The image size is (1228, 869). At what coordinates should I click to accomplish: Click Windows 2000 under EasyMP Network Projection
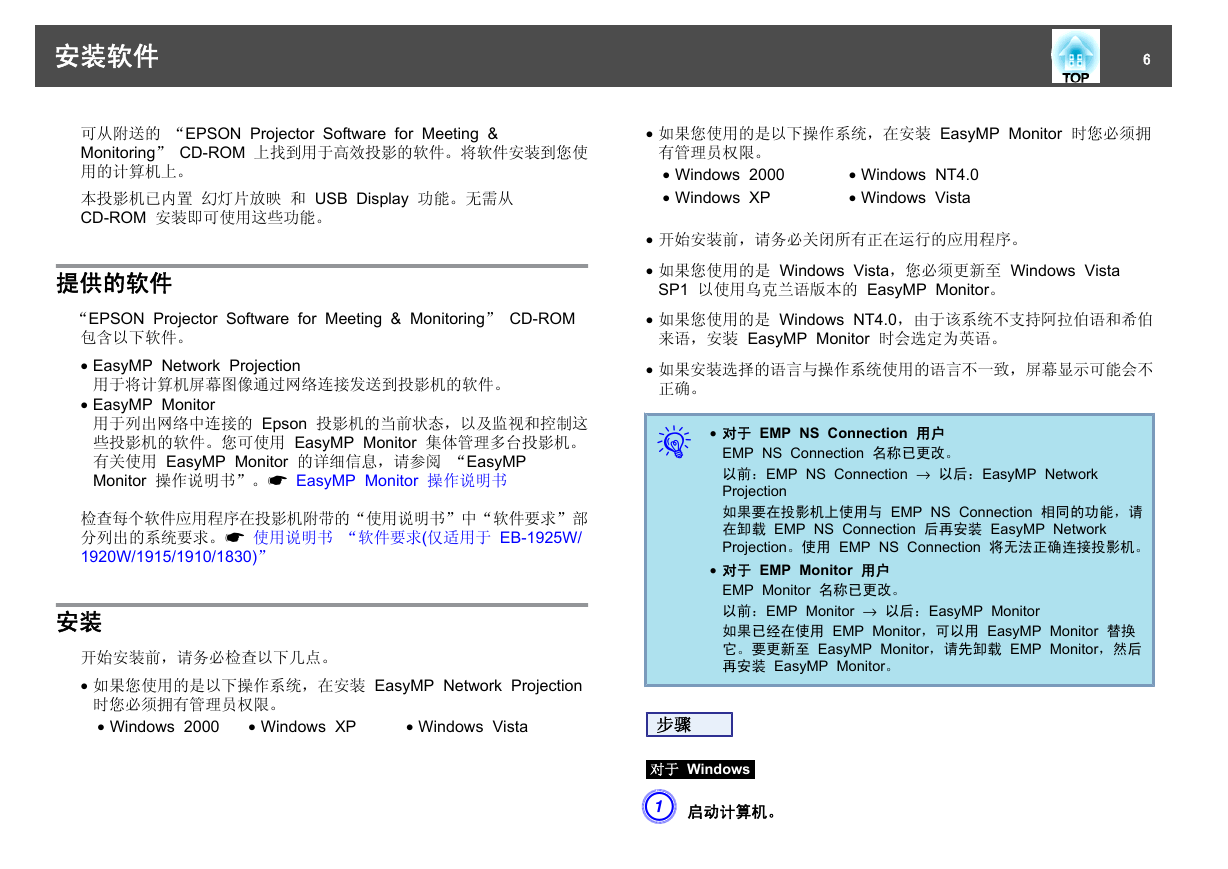[164, 727]
